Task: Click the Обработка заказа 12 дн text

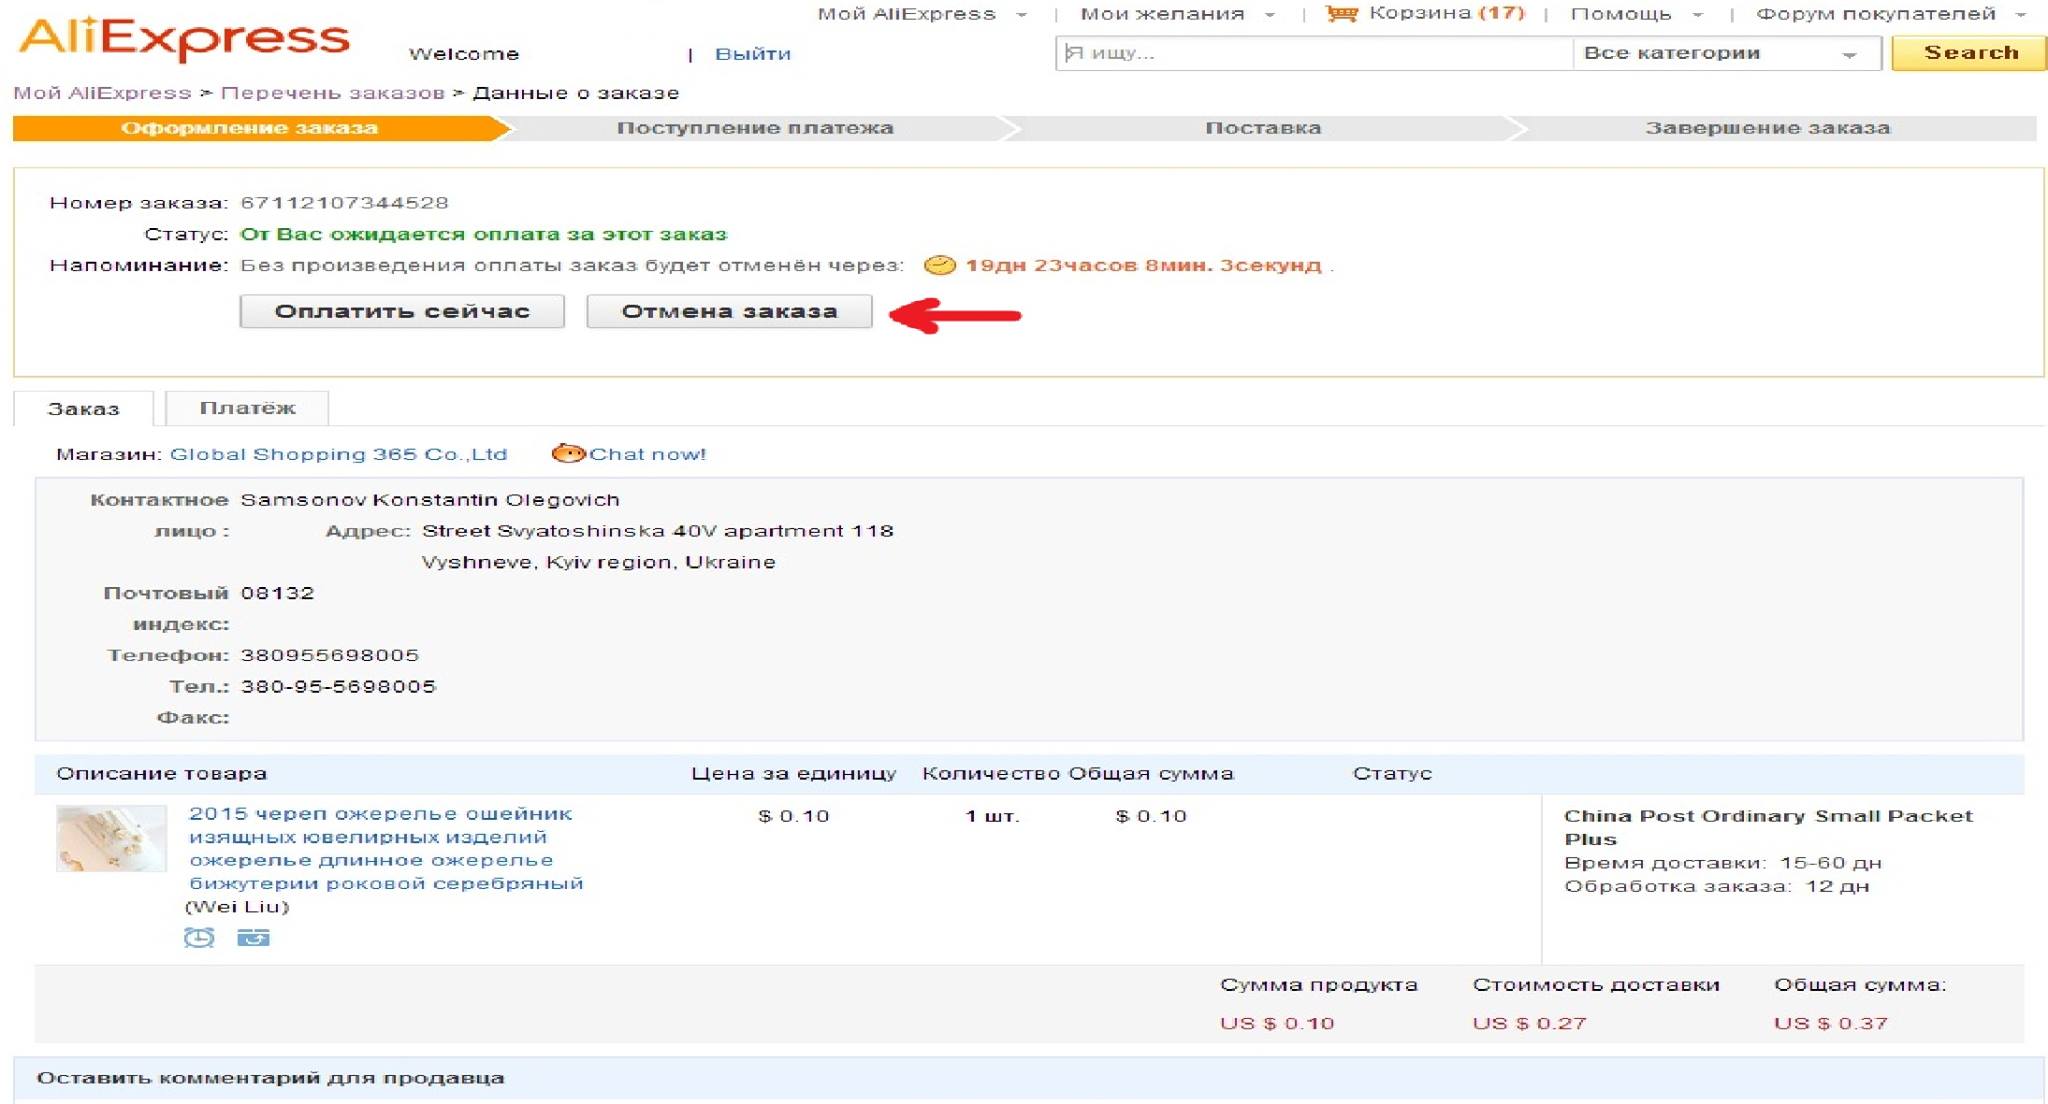Action: coord(1716,886)
